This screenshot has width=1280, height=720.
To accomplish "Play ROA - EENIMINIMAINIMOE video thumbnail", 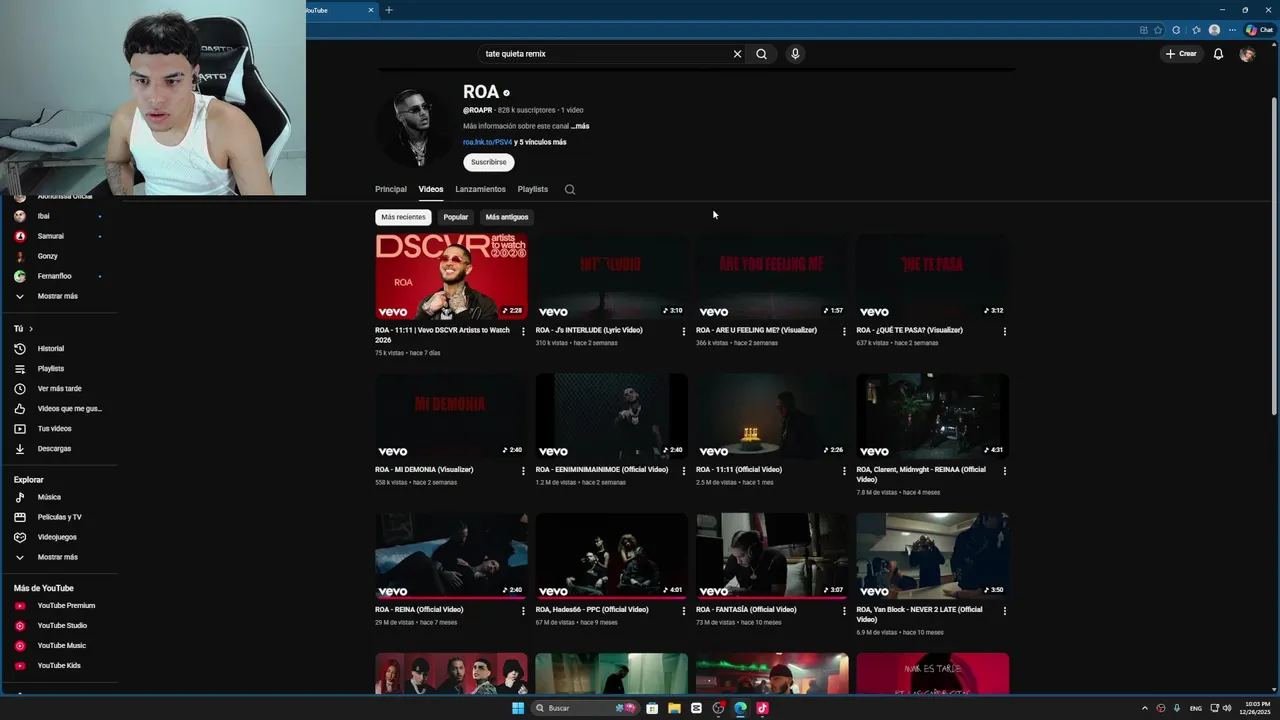I will click(611, 417).
